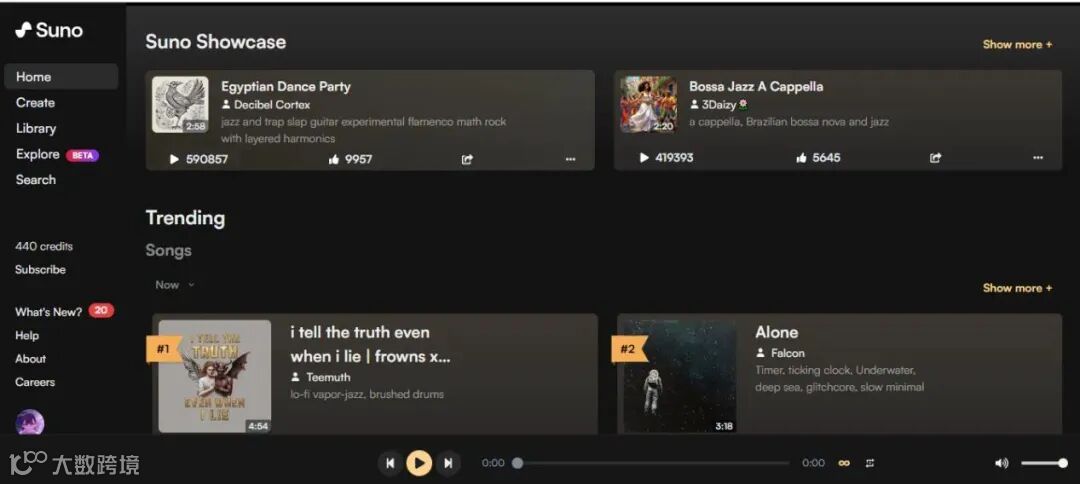1080x484 pixels.
Task: Click a cappella, Brazilian bossa nova description
Action: coord(789,122)
